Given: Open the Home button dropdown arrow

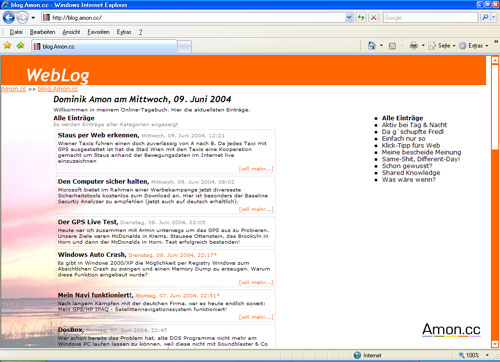Looking at the screenshot, I should point(381,46).
